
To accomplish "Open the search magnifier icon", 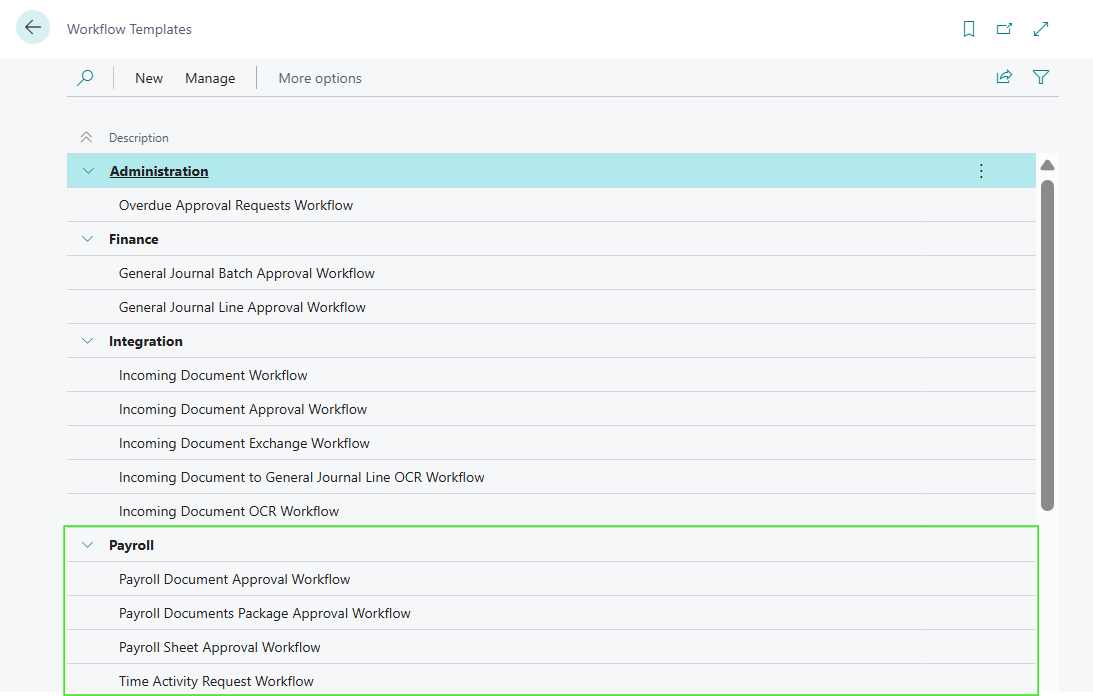I will click(x=85, y=78).
